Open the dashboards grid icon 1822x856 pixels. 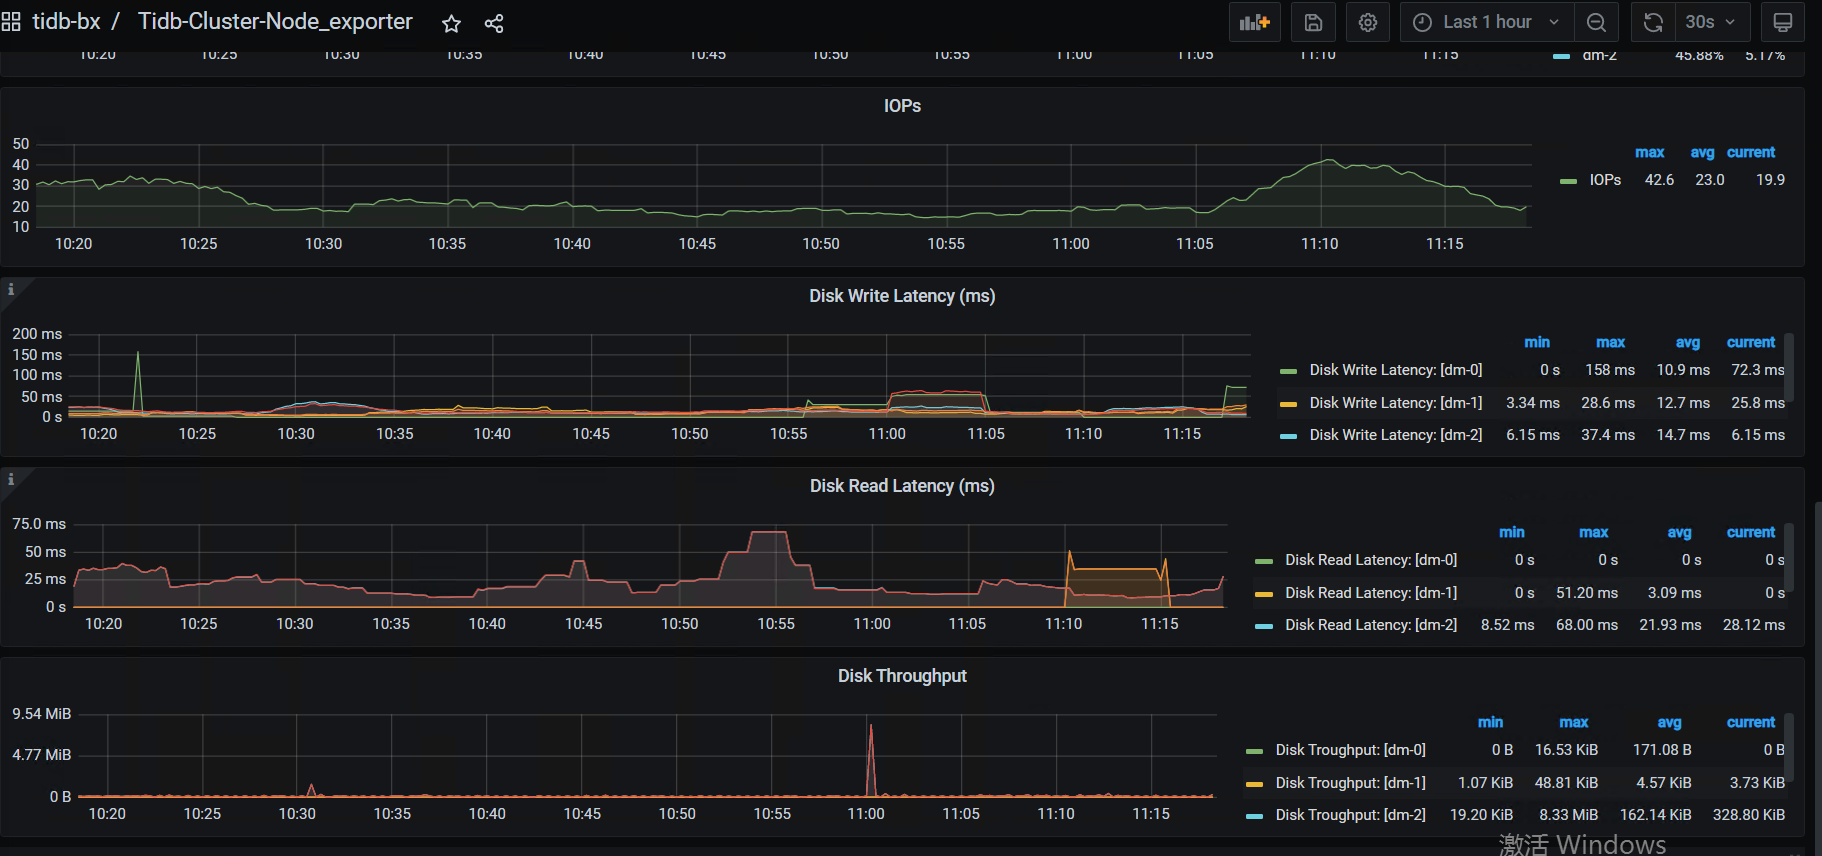(x=11, y=22)
